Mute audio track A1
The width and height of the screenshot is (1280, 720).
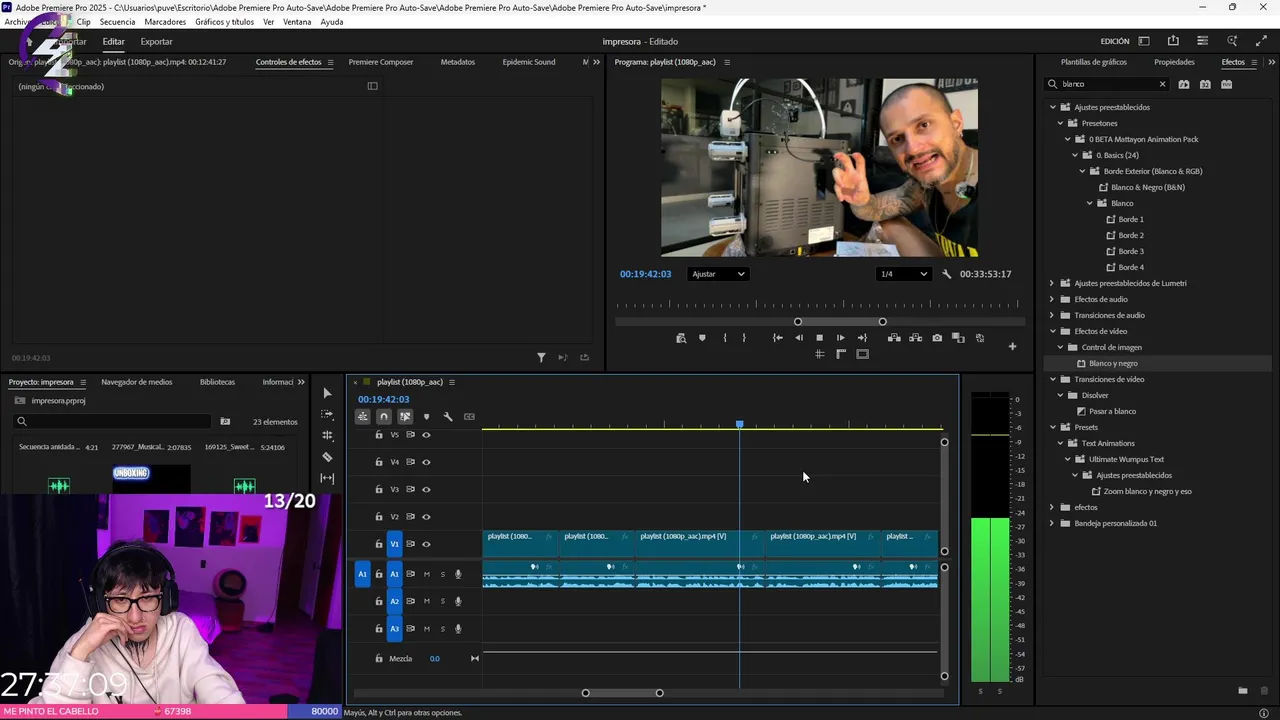point(427,574)
